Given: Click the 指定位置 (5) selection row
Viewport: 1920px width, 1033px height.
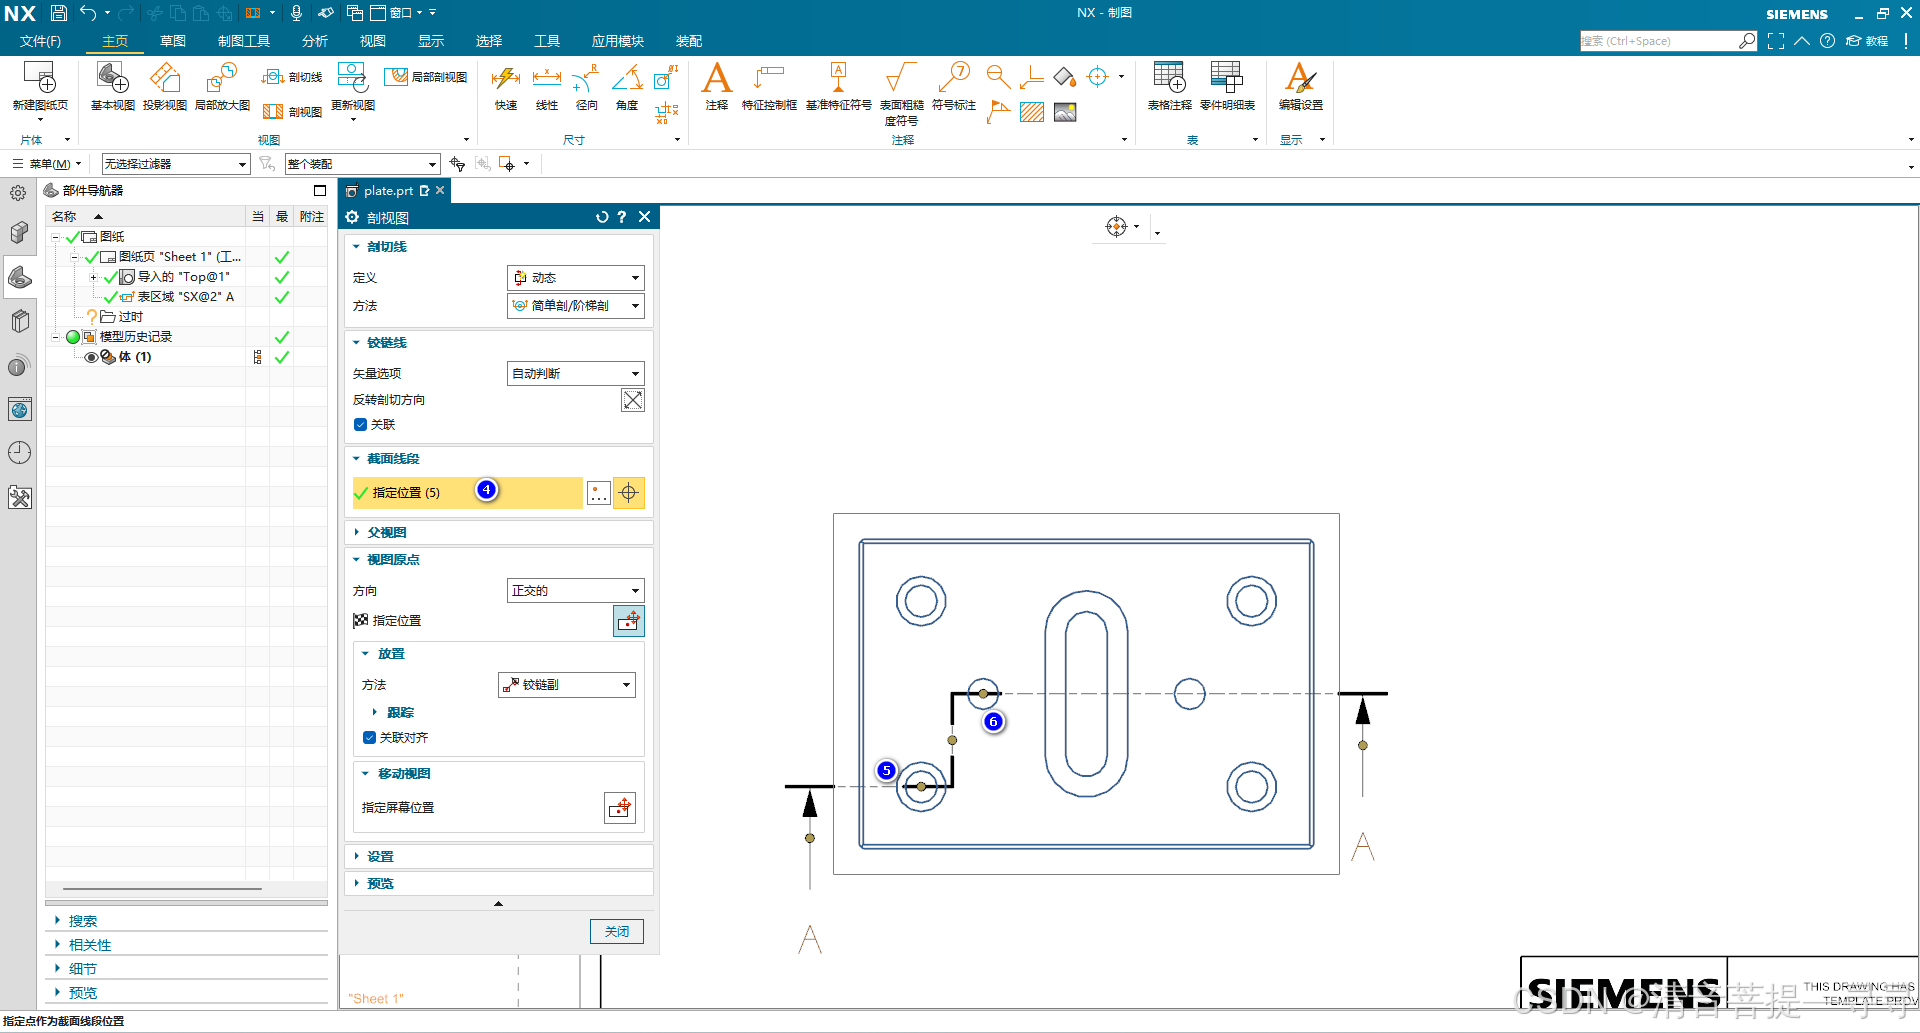Looking at the screenshot, I should (x=467, y=493).
